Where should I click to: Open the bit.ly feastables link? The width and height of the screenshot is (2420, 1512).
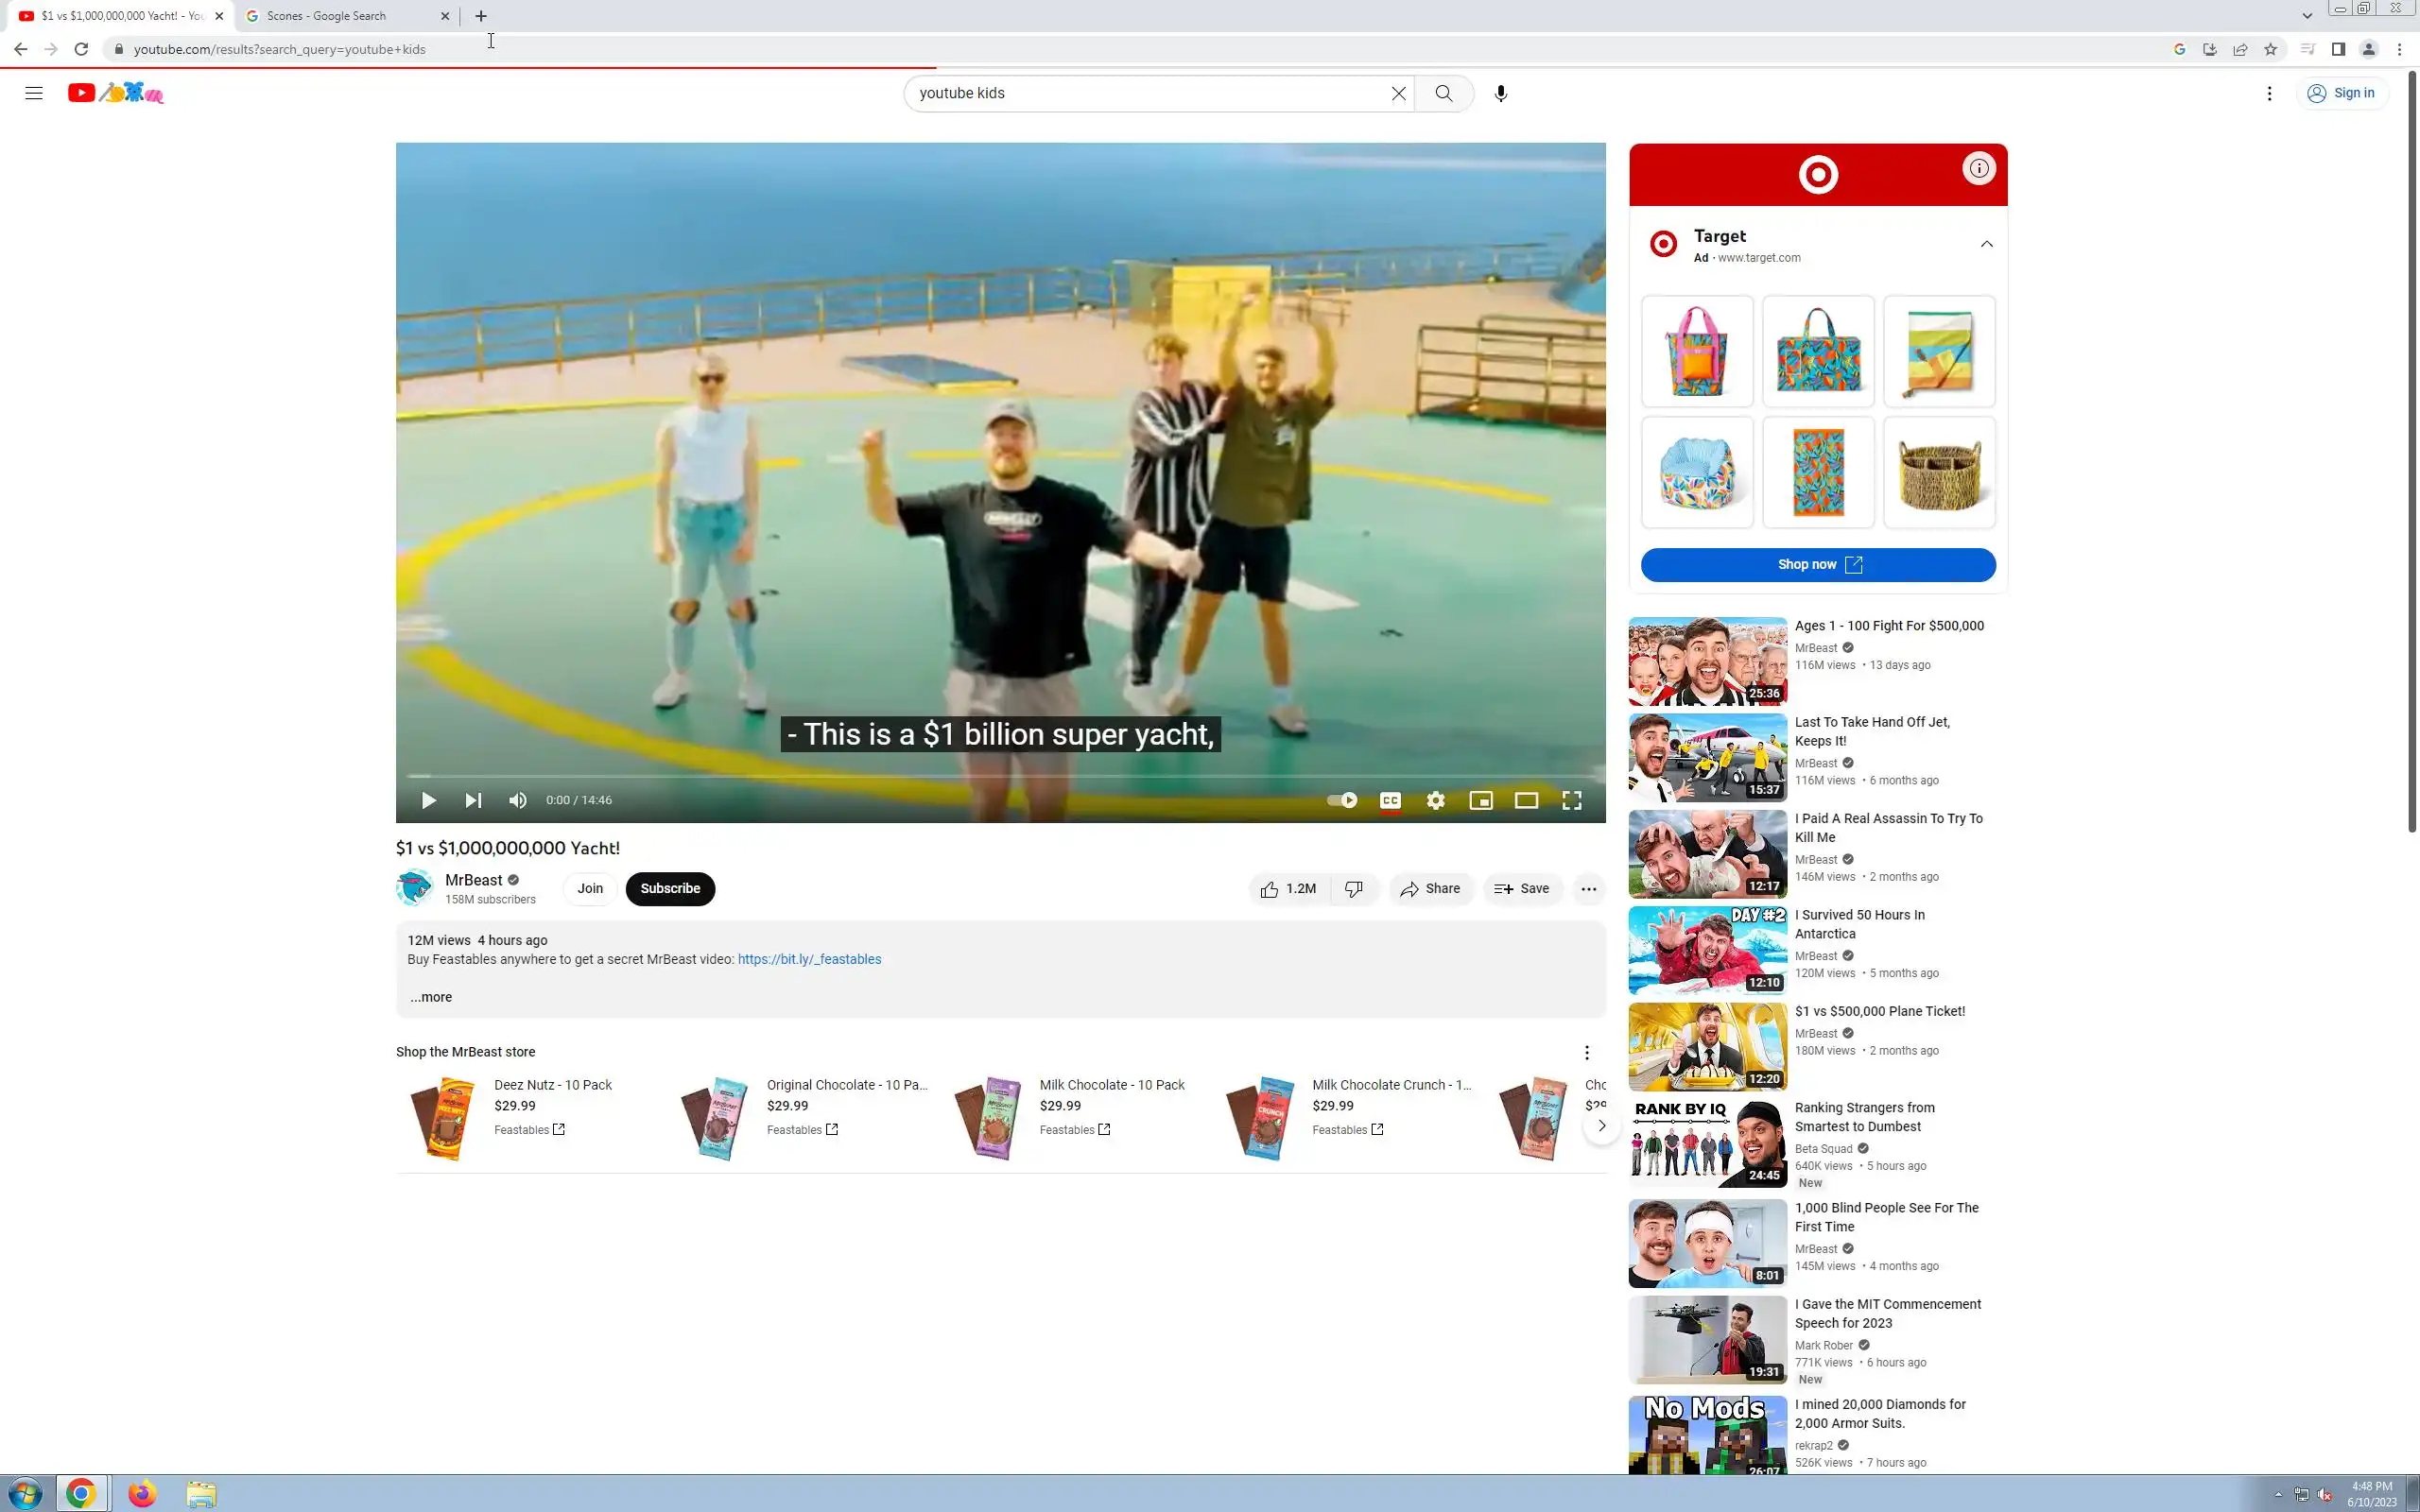(x=809, y=959)
